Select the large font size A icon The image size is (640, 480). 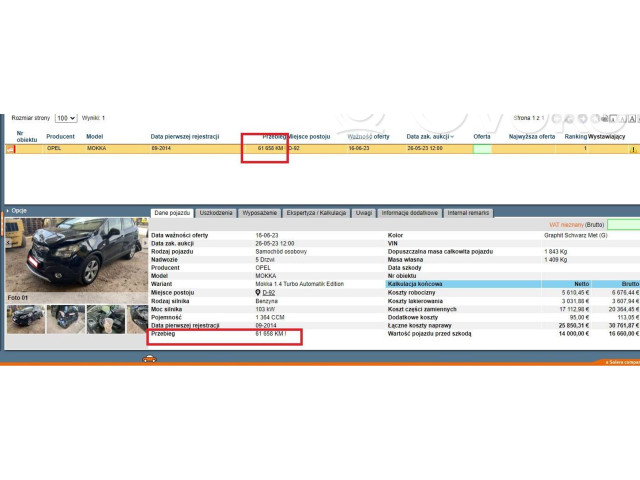(x=632, y=119)
